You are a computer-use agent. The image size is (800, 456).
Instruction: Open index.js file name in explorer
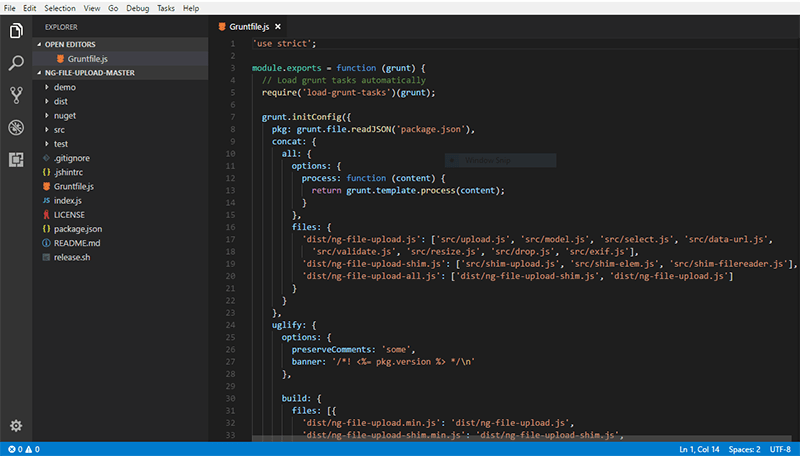68,200
